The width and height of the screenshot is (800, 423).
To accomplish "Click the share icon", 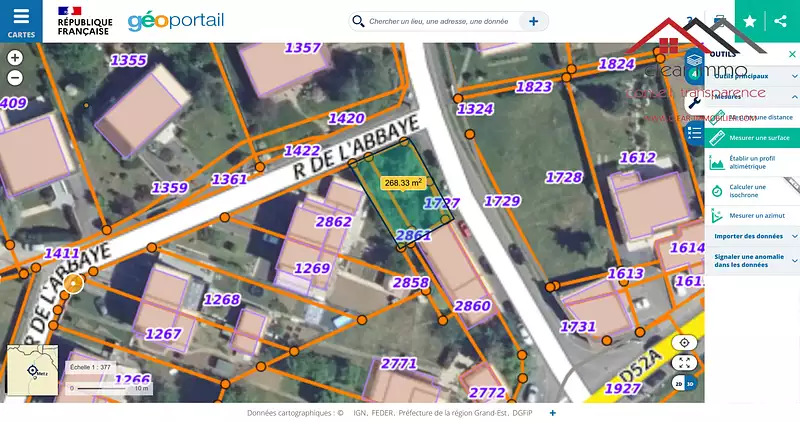I will (781, 21).
